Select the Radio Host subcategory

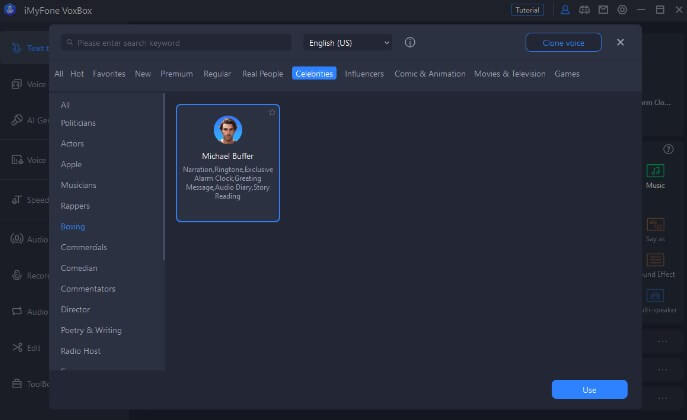point(81,351)
